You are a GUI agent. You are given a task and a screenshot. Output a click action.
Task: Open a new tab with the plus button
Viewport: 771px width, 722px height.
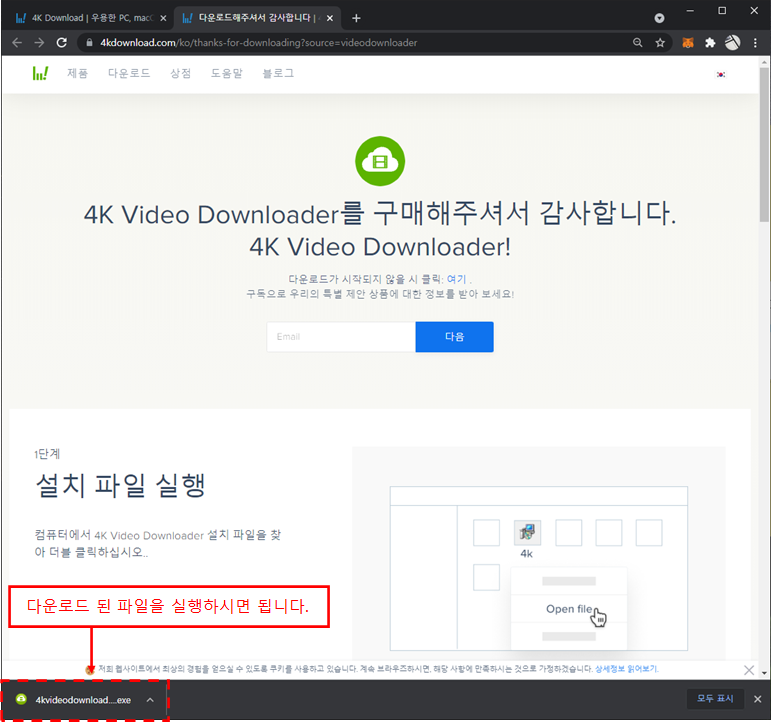point(356,18)
